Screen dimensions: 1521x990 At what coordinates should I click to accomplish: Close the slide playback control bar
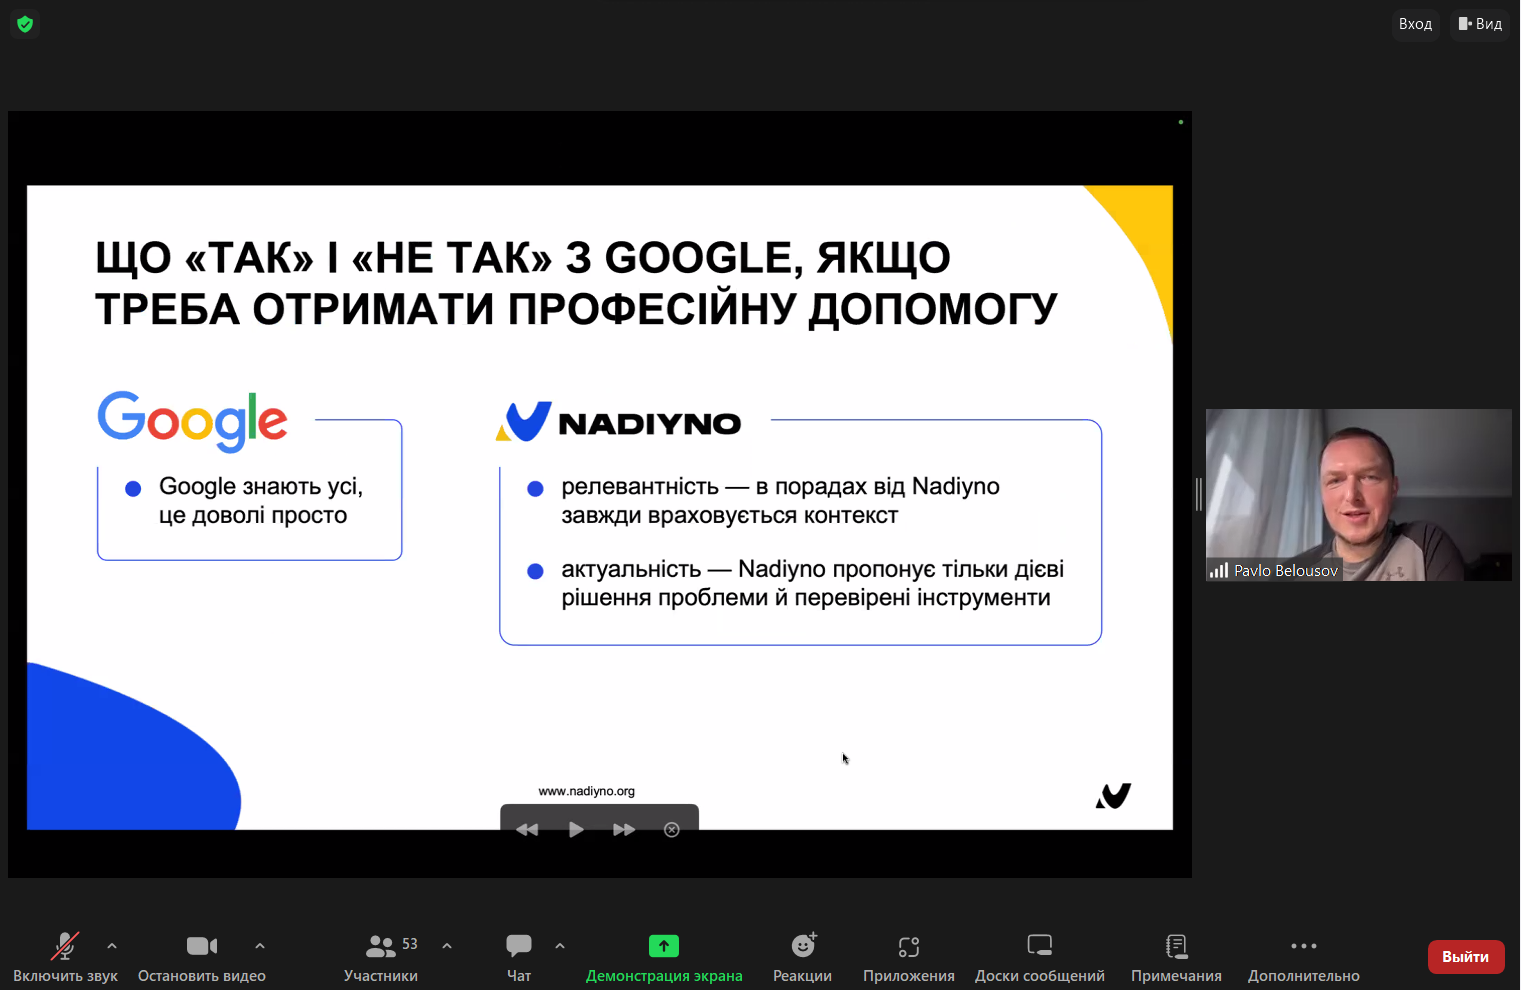pyautogui.click(x=672, y=829)
